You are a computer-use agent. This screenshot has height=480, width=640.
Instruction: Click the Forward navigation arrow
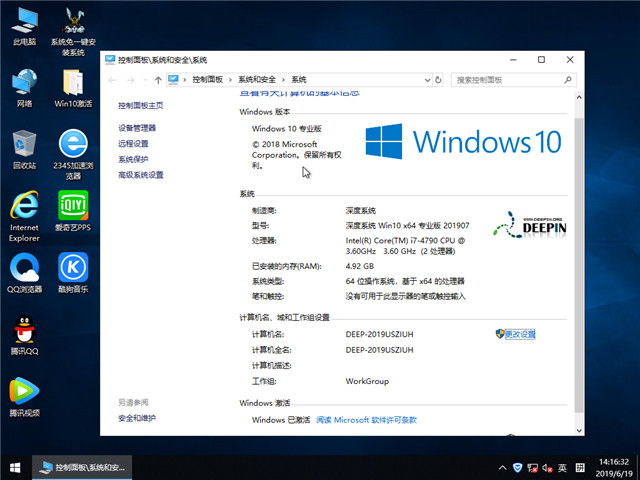click(131, 80)
